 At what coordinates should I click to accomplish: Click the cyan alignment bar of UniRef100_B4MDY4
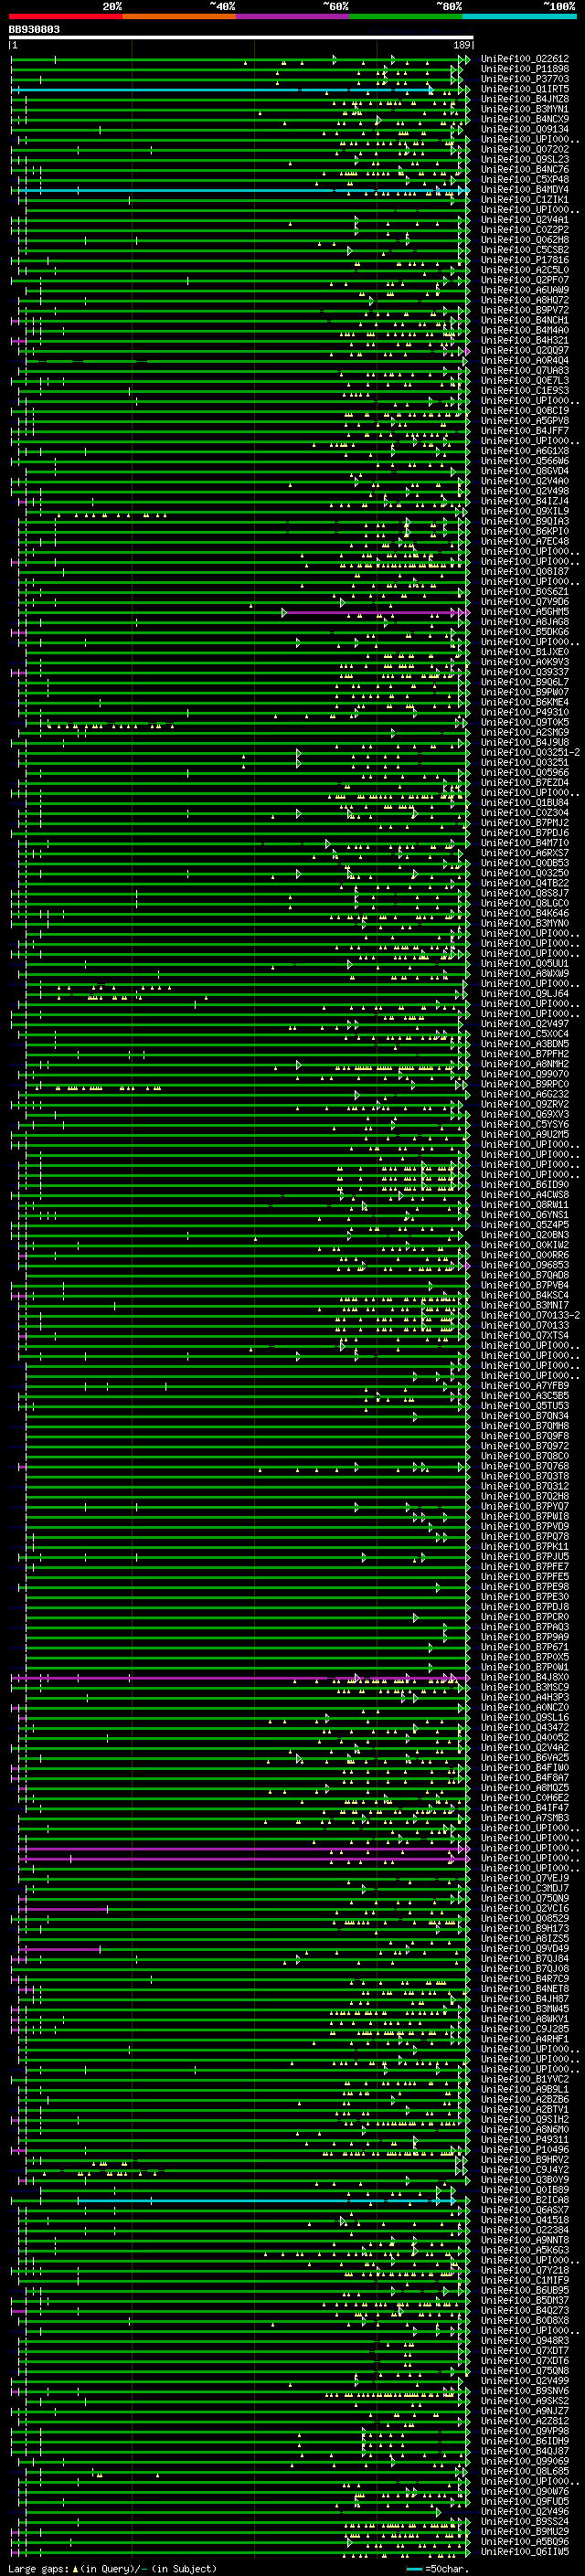pos(240,190)
